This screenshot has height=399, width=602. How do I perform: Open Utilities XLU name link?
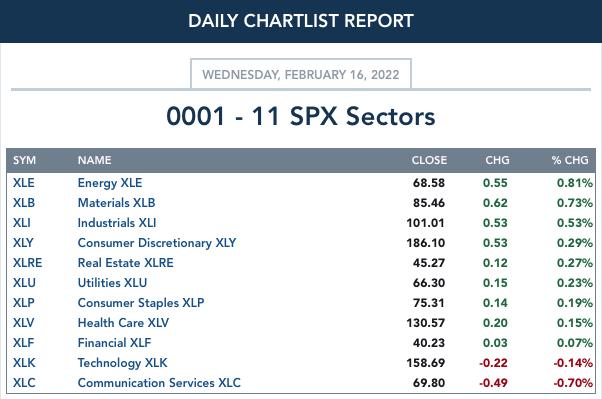(112, 283)
